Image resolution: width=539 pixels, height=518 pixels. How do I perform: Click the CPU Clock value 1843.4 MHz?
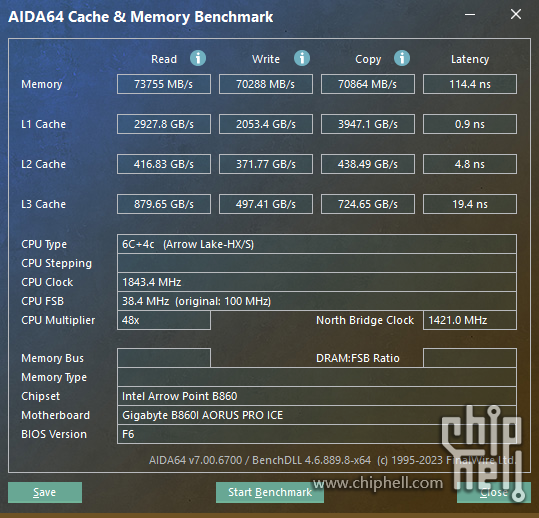317,282
